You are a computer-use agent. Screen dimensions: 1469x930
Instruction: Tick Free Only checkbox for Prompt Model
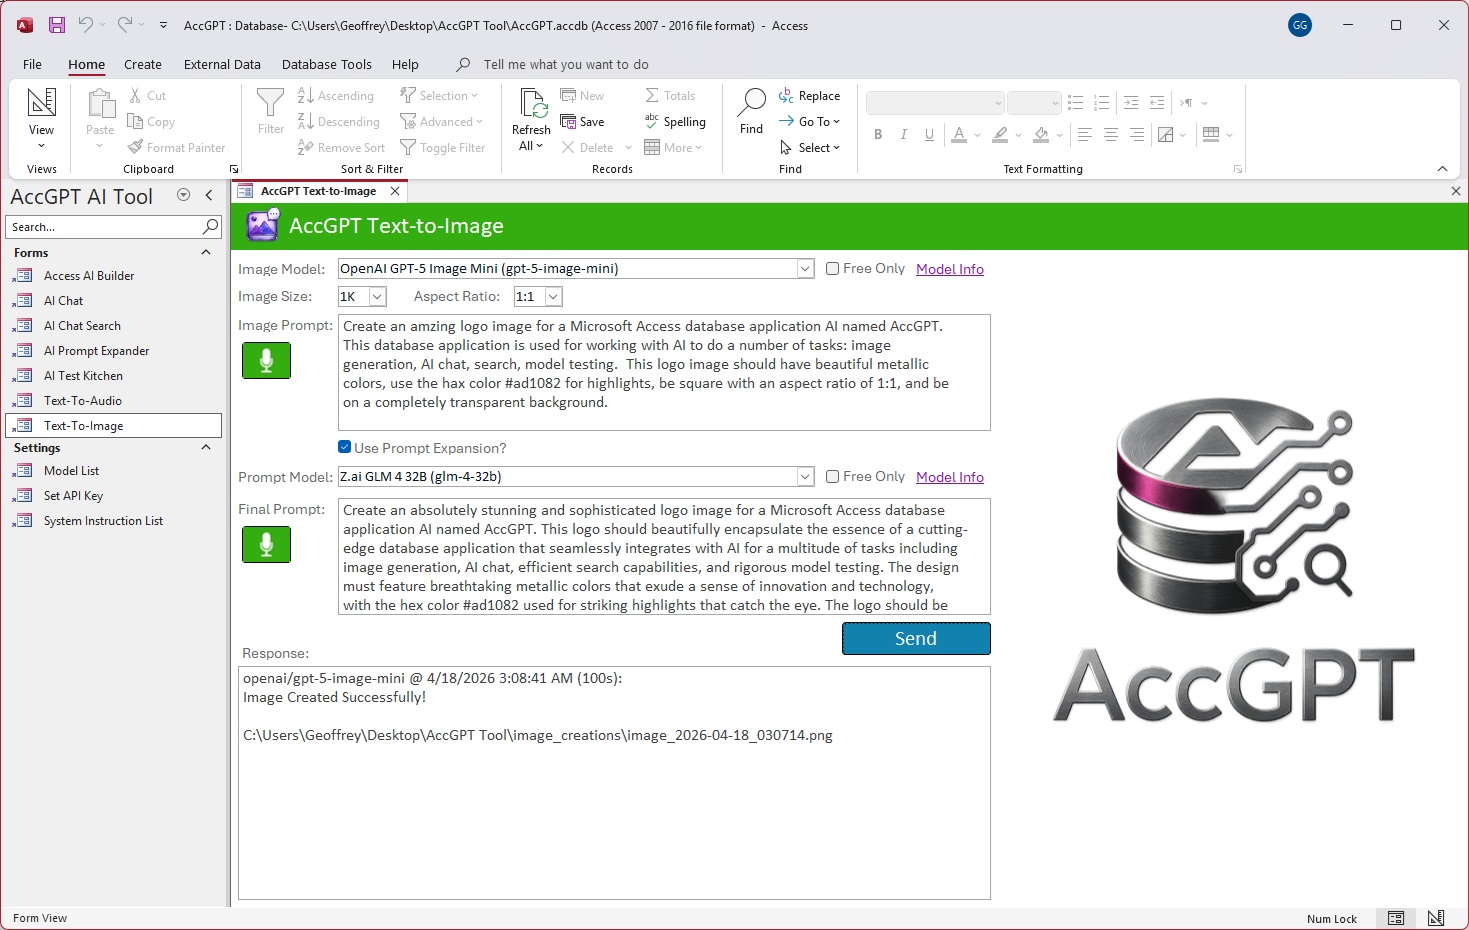pos(832,477)
